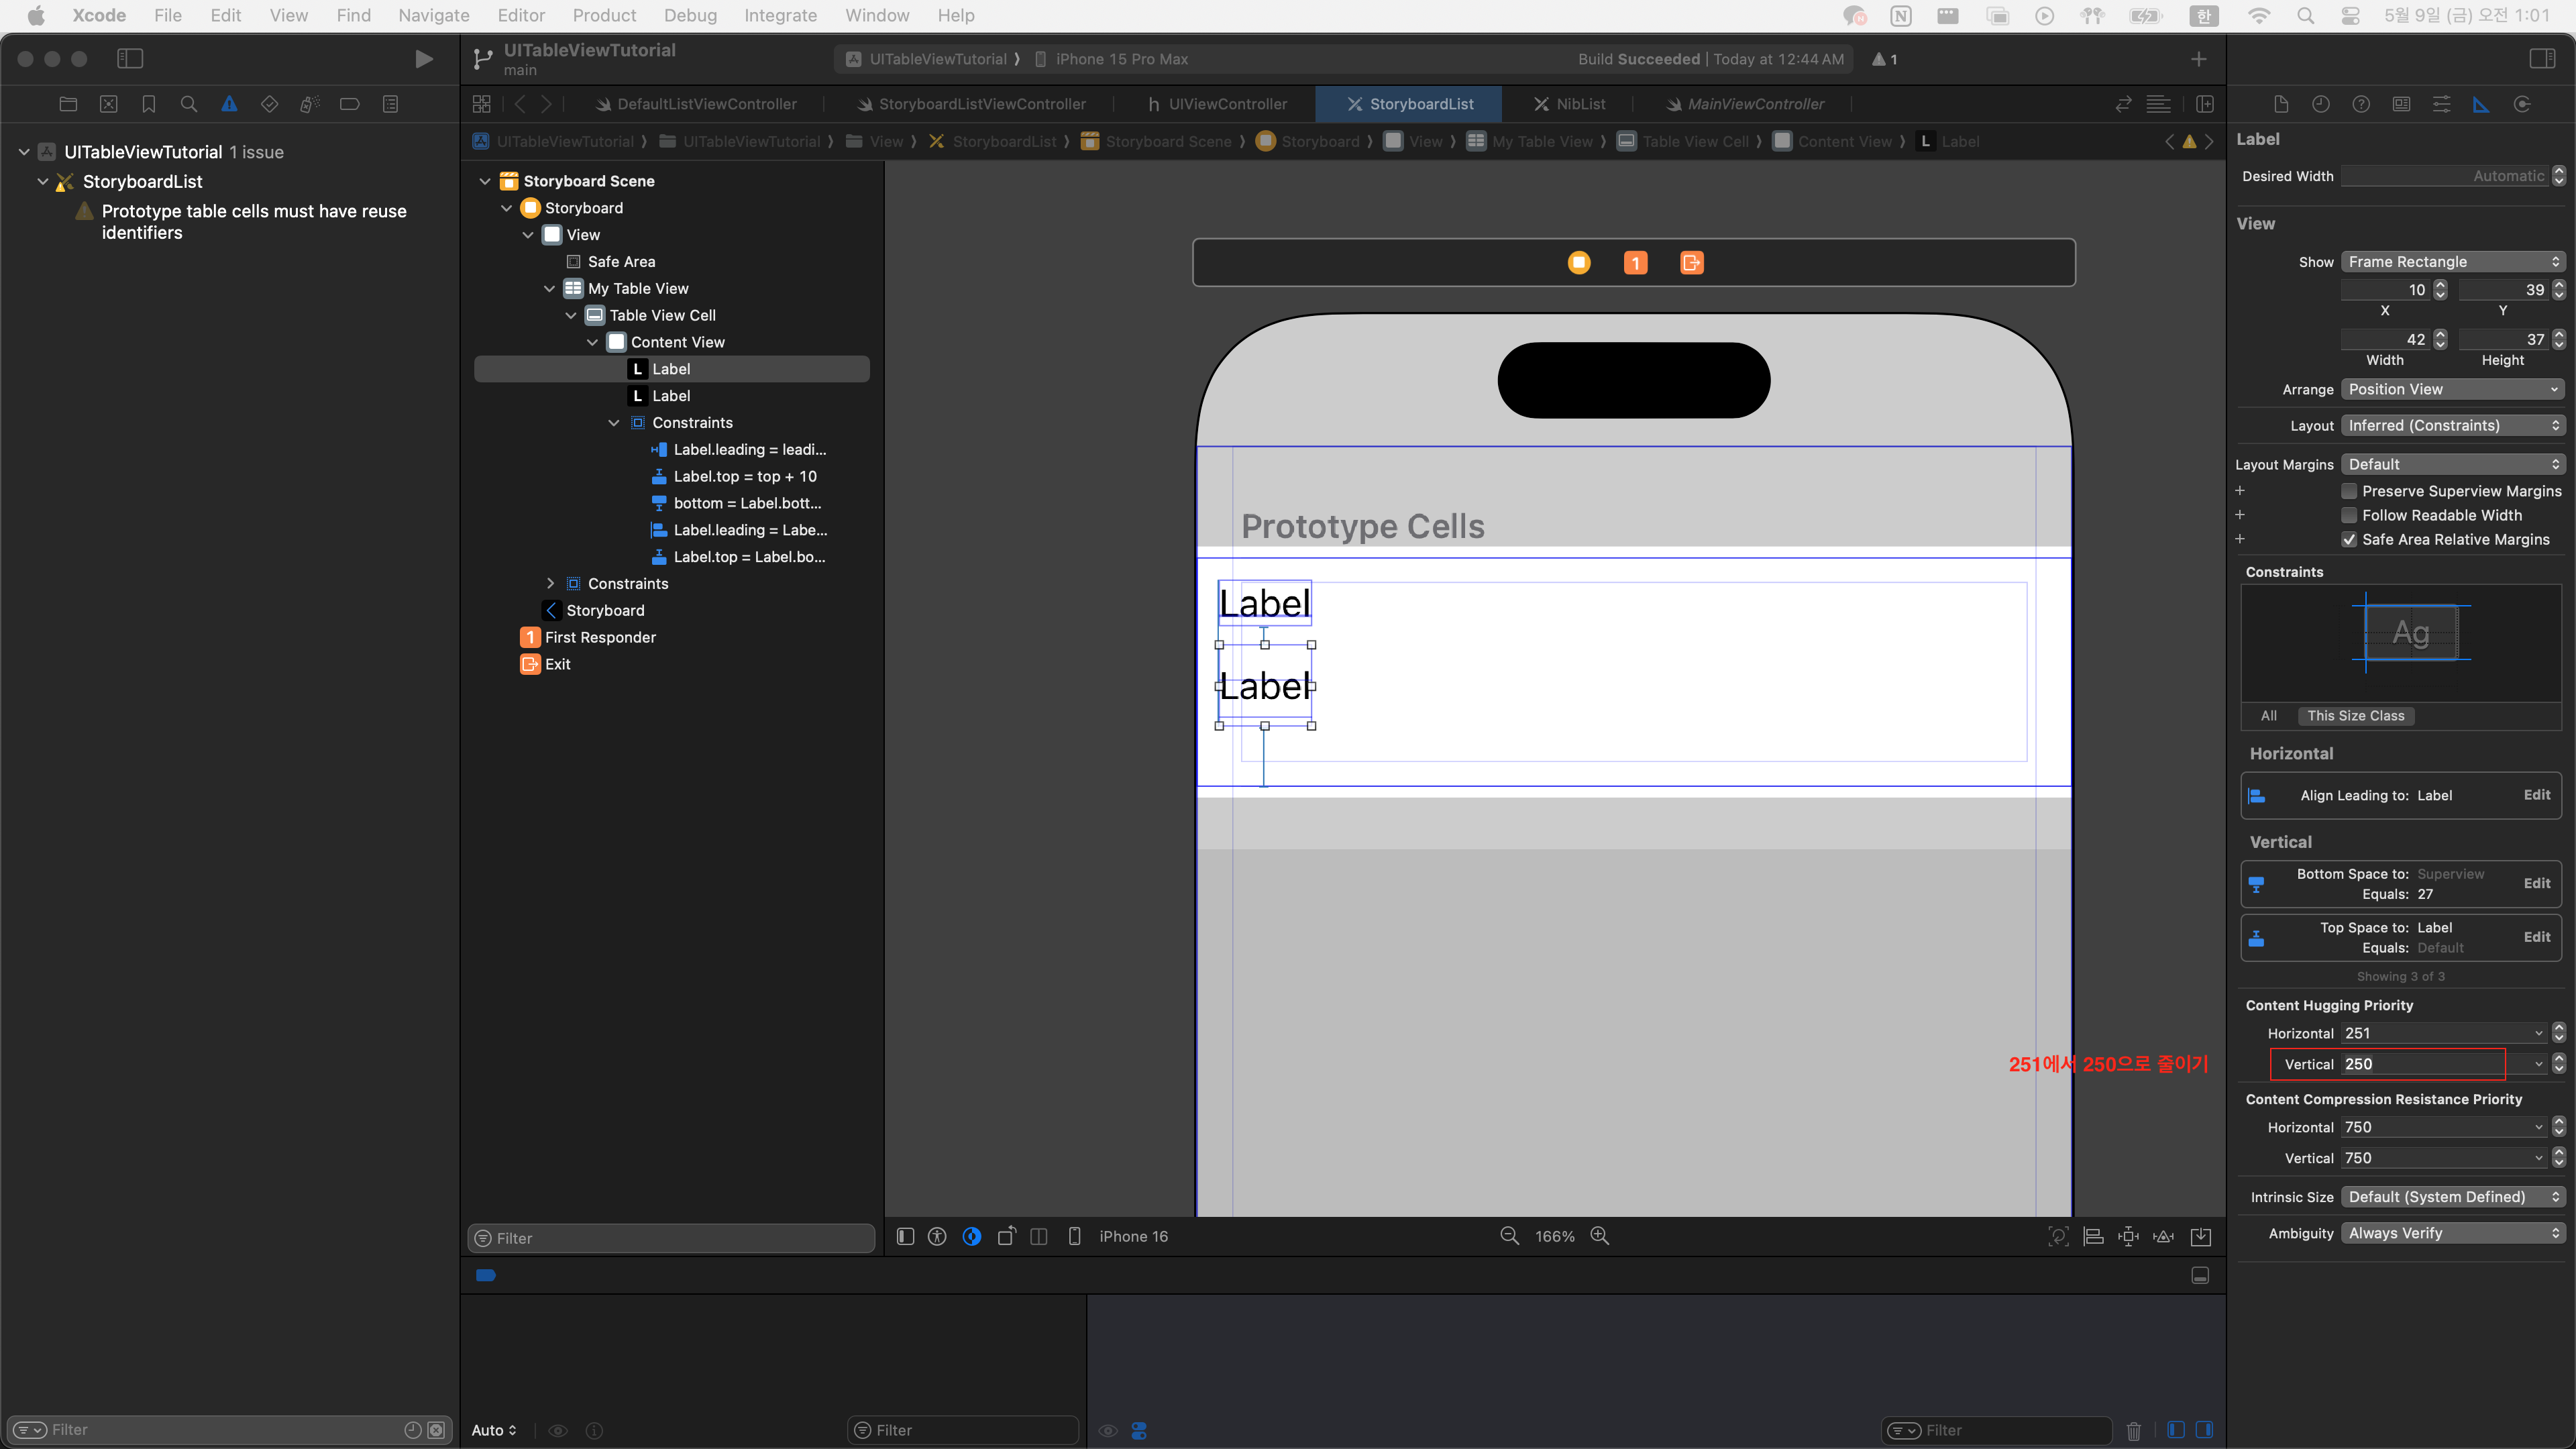Toggle the debug area hide button
The image size is (2576, 1449).
click(2200, 1275)
